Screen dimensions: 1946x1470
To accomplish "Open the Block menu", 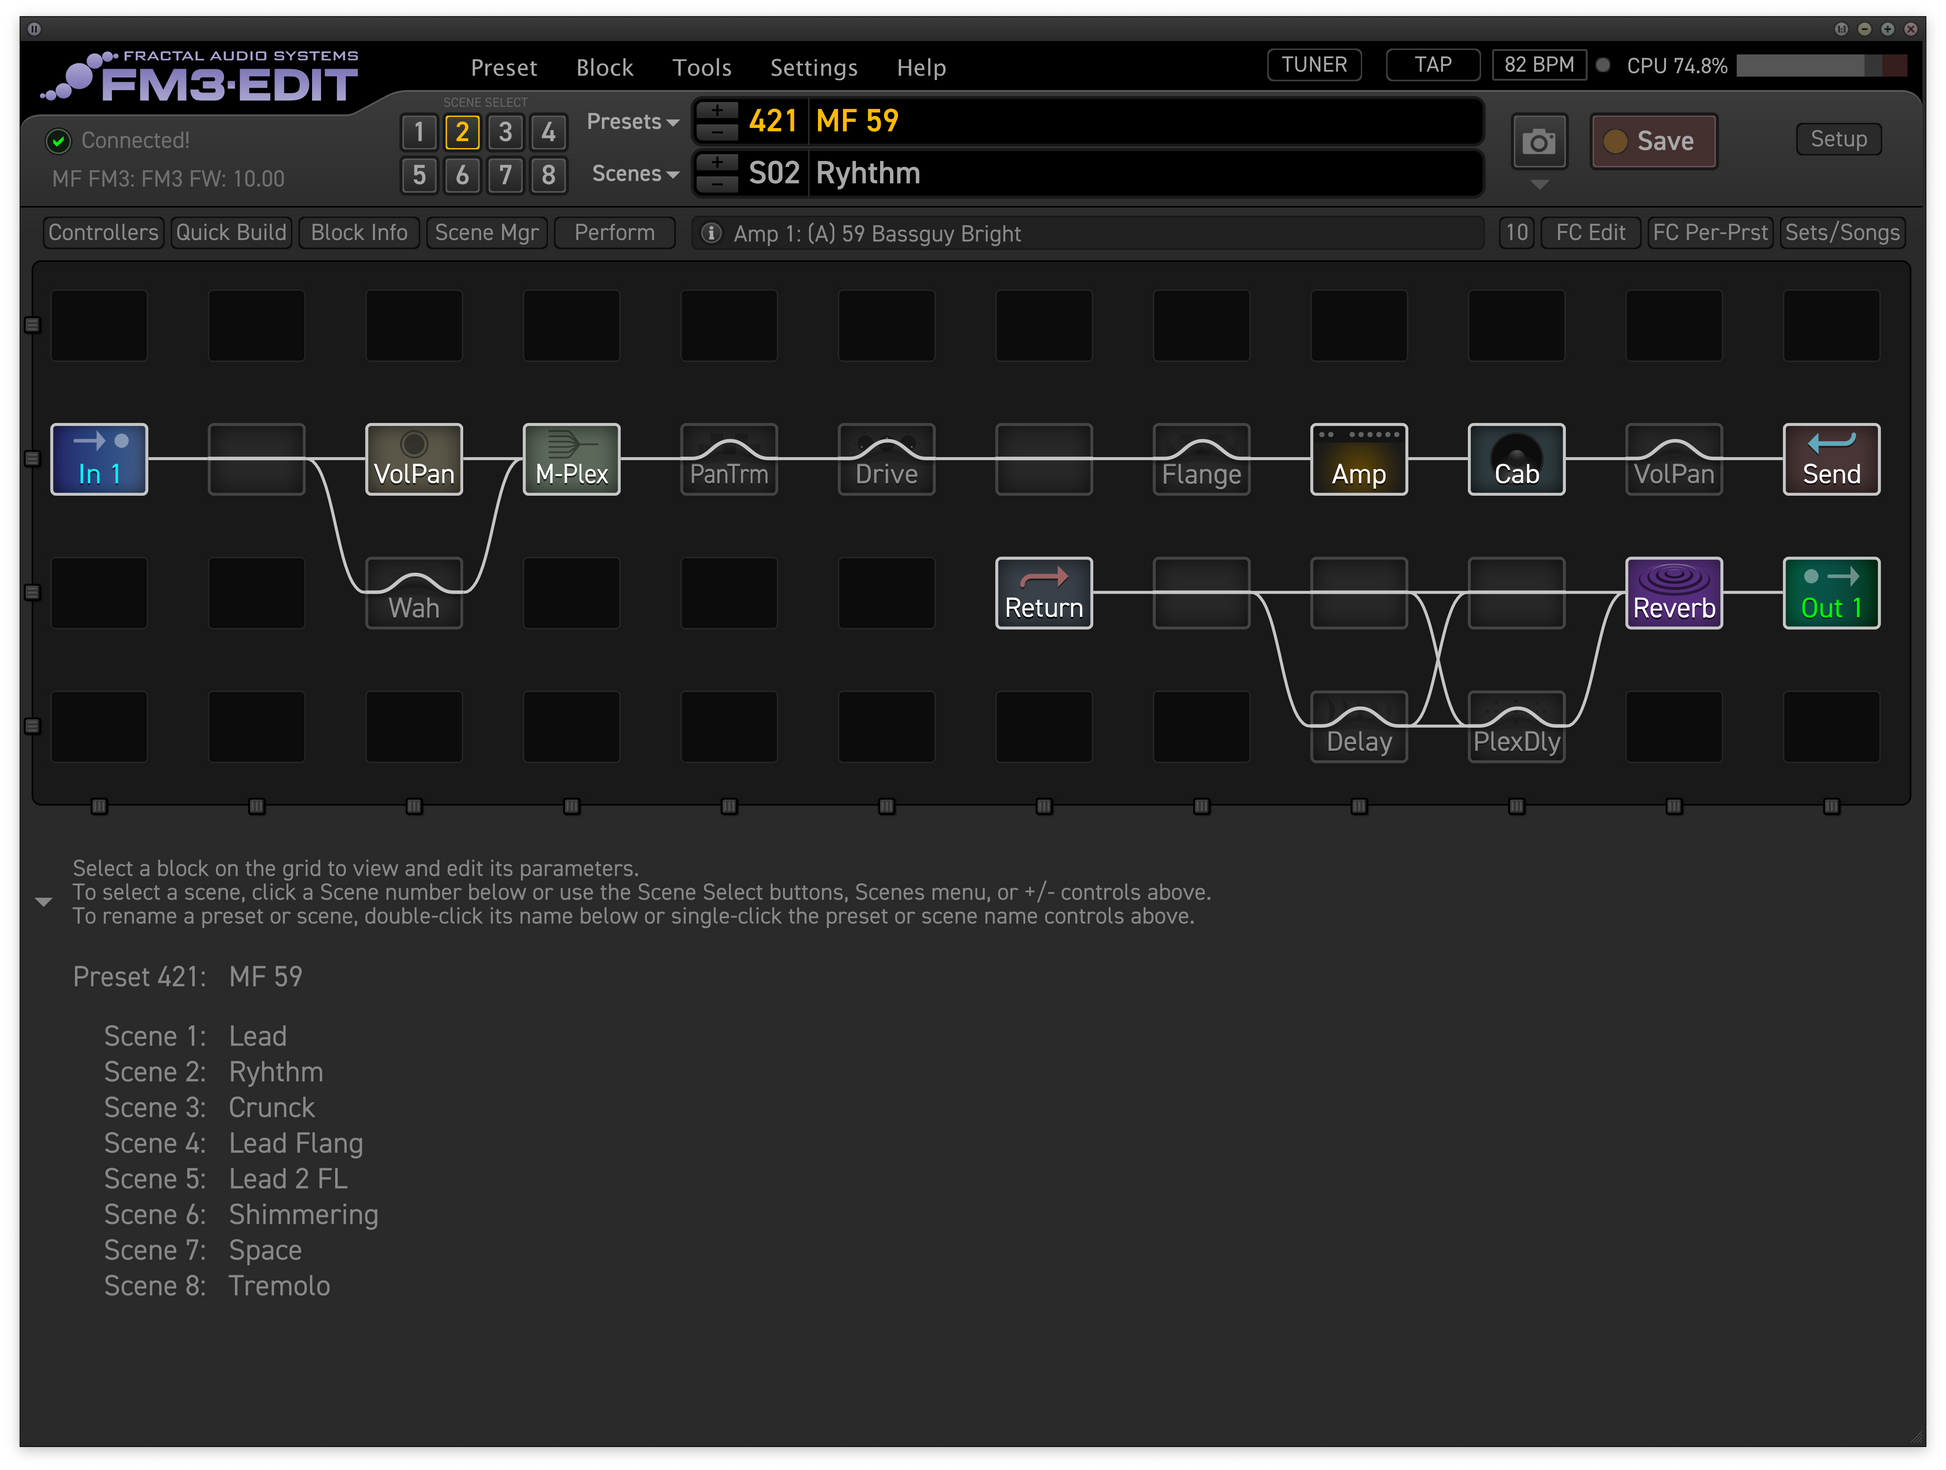I will [x=604, y=68].
